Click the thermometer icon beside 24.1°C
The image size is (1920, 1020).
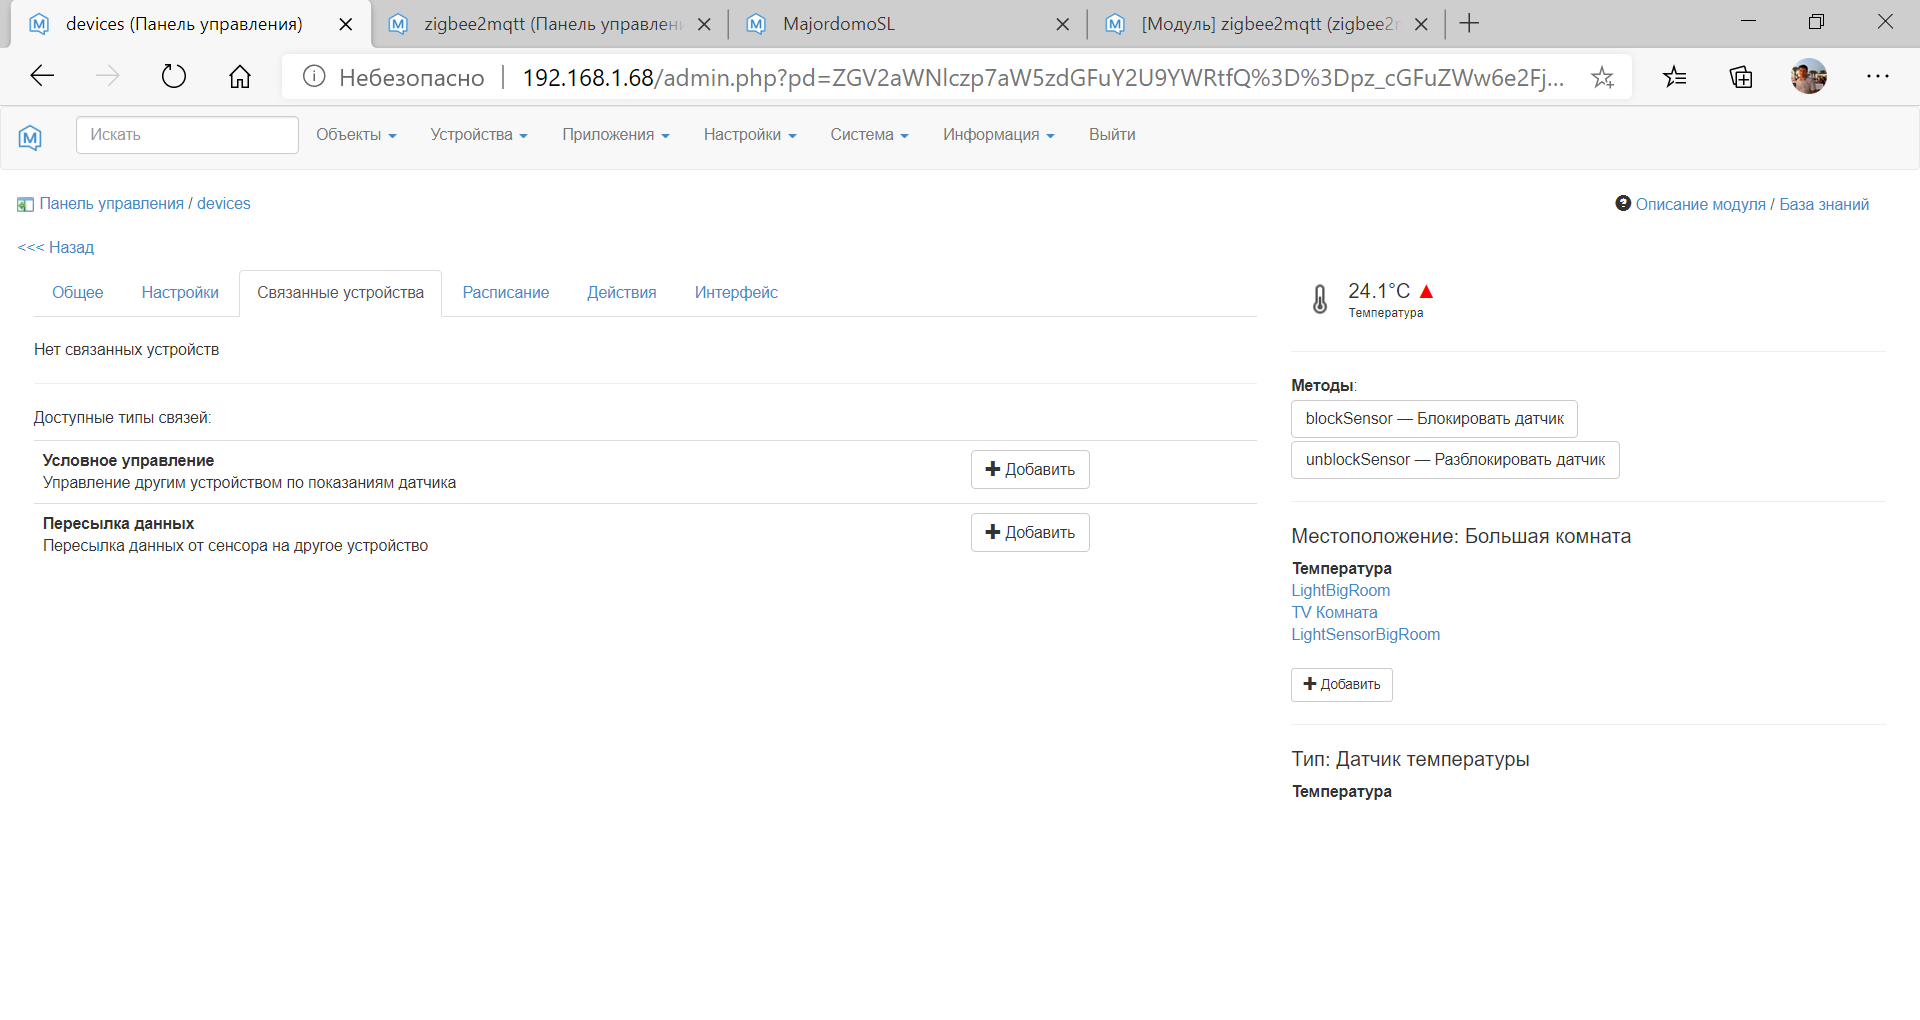[1320, 299]
